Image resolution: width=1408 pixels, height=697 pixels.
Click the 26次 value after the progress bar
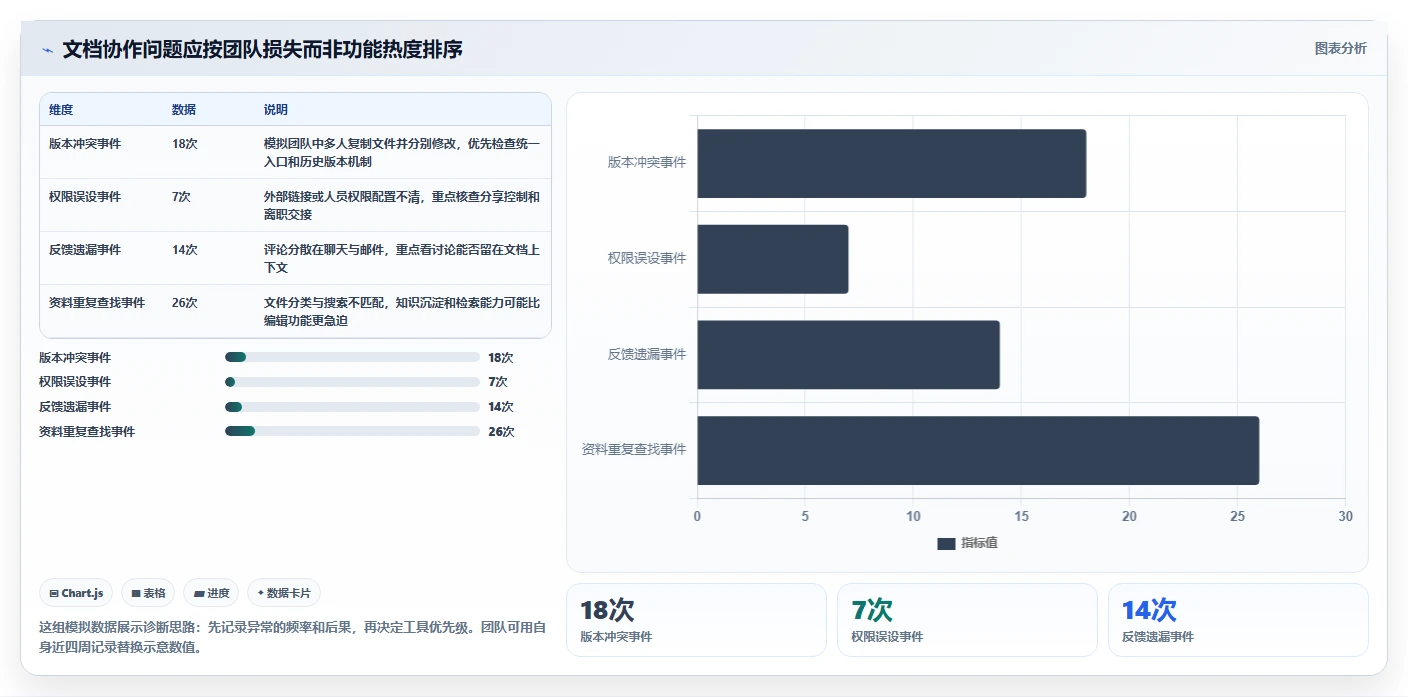tap(501, 431)
